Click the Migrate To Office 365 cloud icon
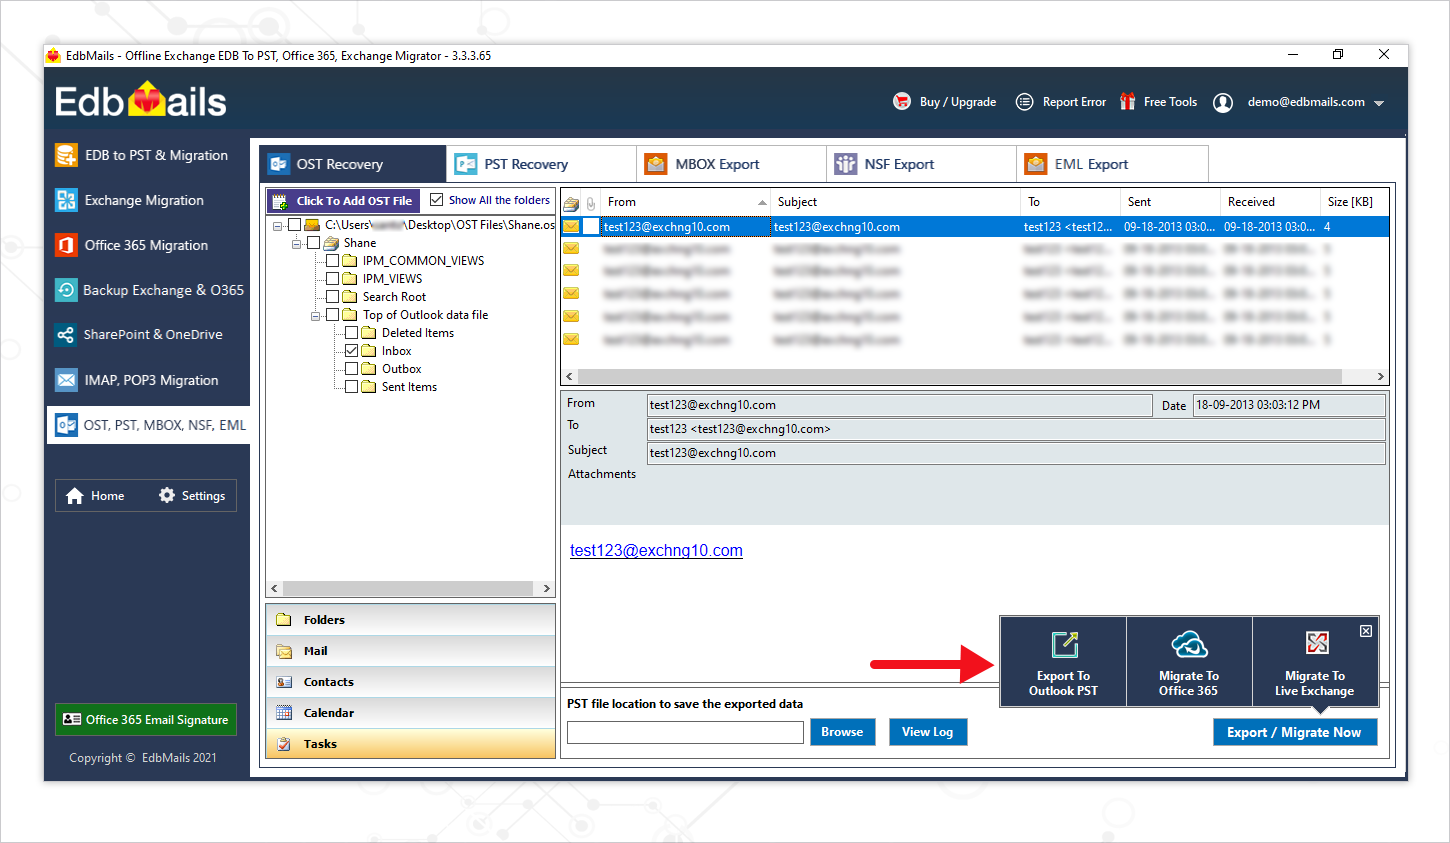The width and height of the screenshot is (1450, 843). [x=1189, y=645]
